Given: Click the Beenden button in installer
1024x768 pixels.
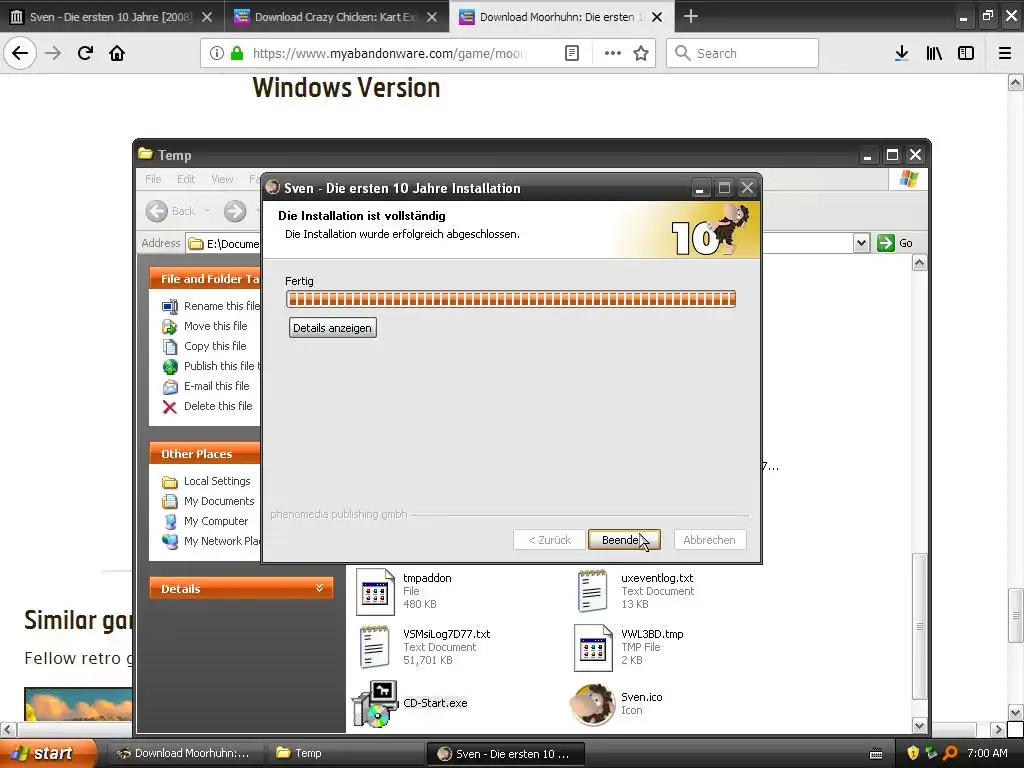Looking at the screenshot, I should (624, 540).
